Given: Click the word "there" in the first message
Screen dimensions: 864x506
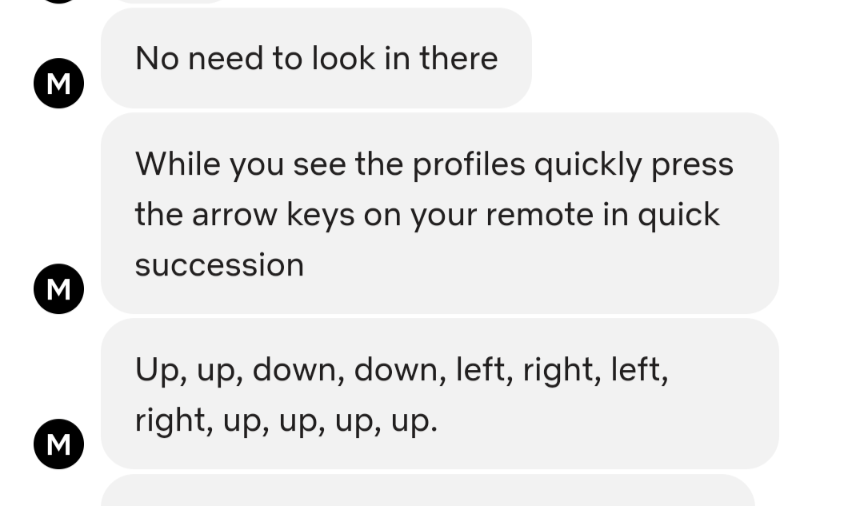Looking at the screenshot, I should pyautogui.click(x=458, y=58).
